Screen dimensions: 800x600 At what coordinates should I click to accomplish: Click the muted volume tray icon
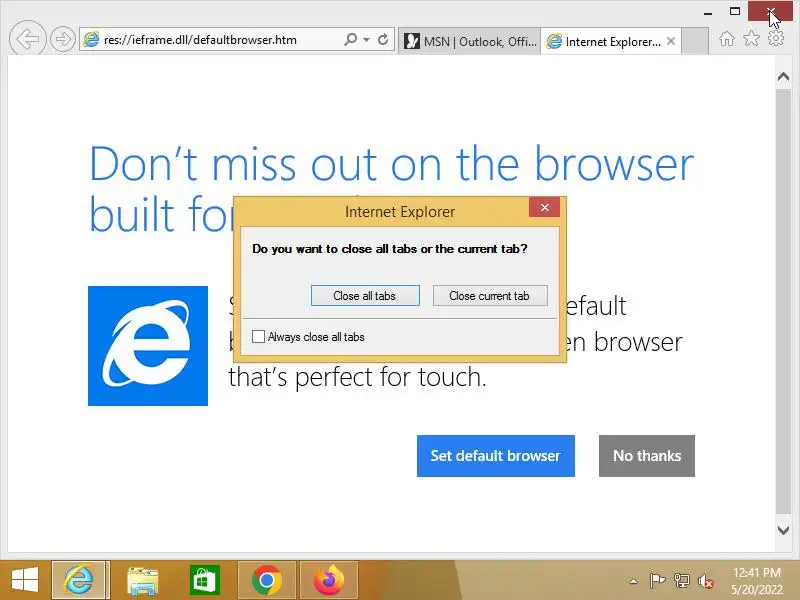(x=706, y=581)
